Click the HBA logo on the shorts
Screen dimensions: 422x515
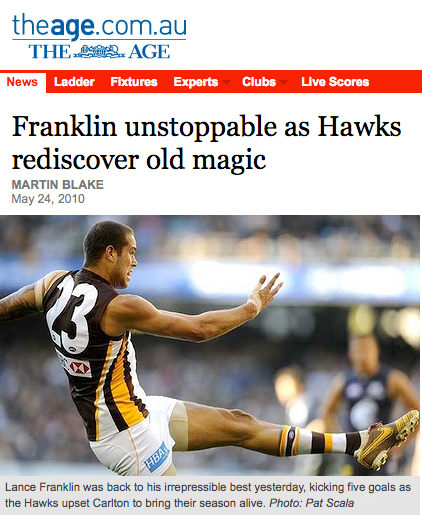pos(157,456)
